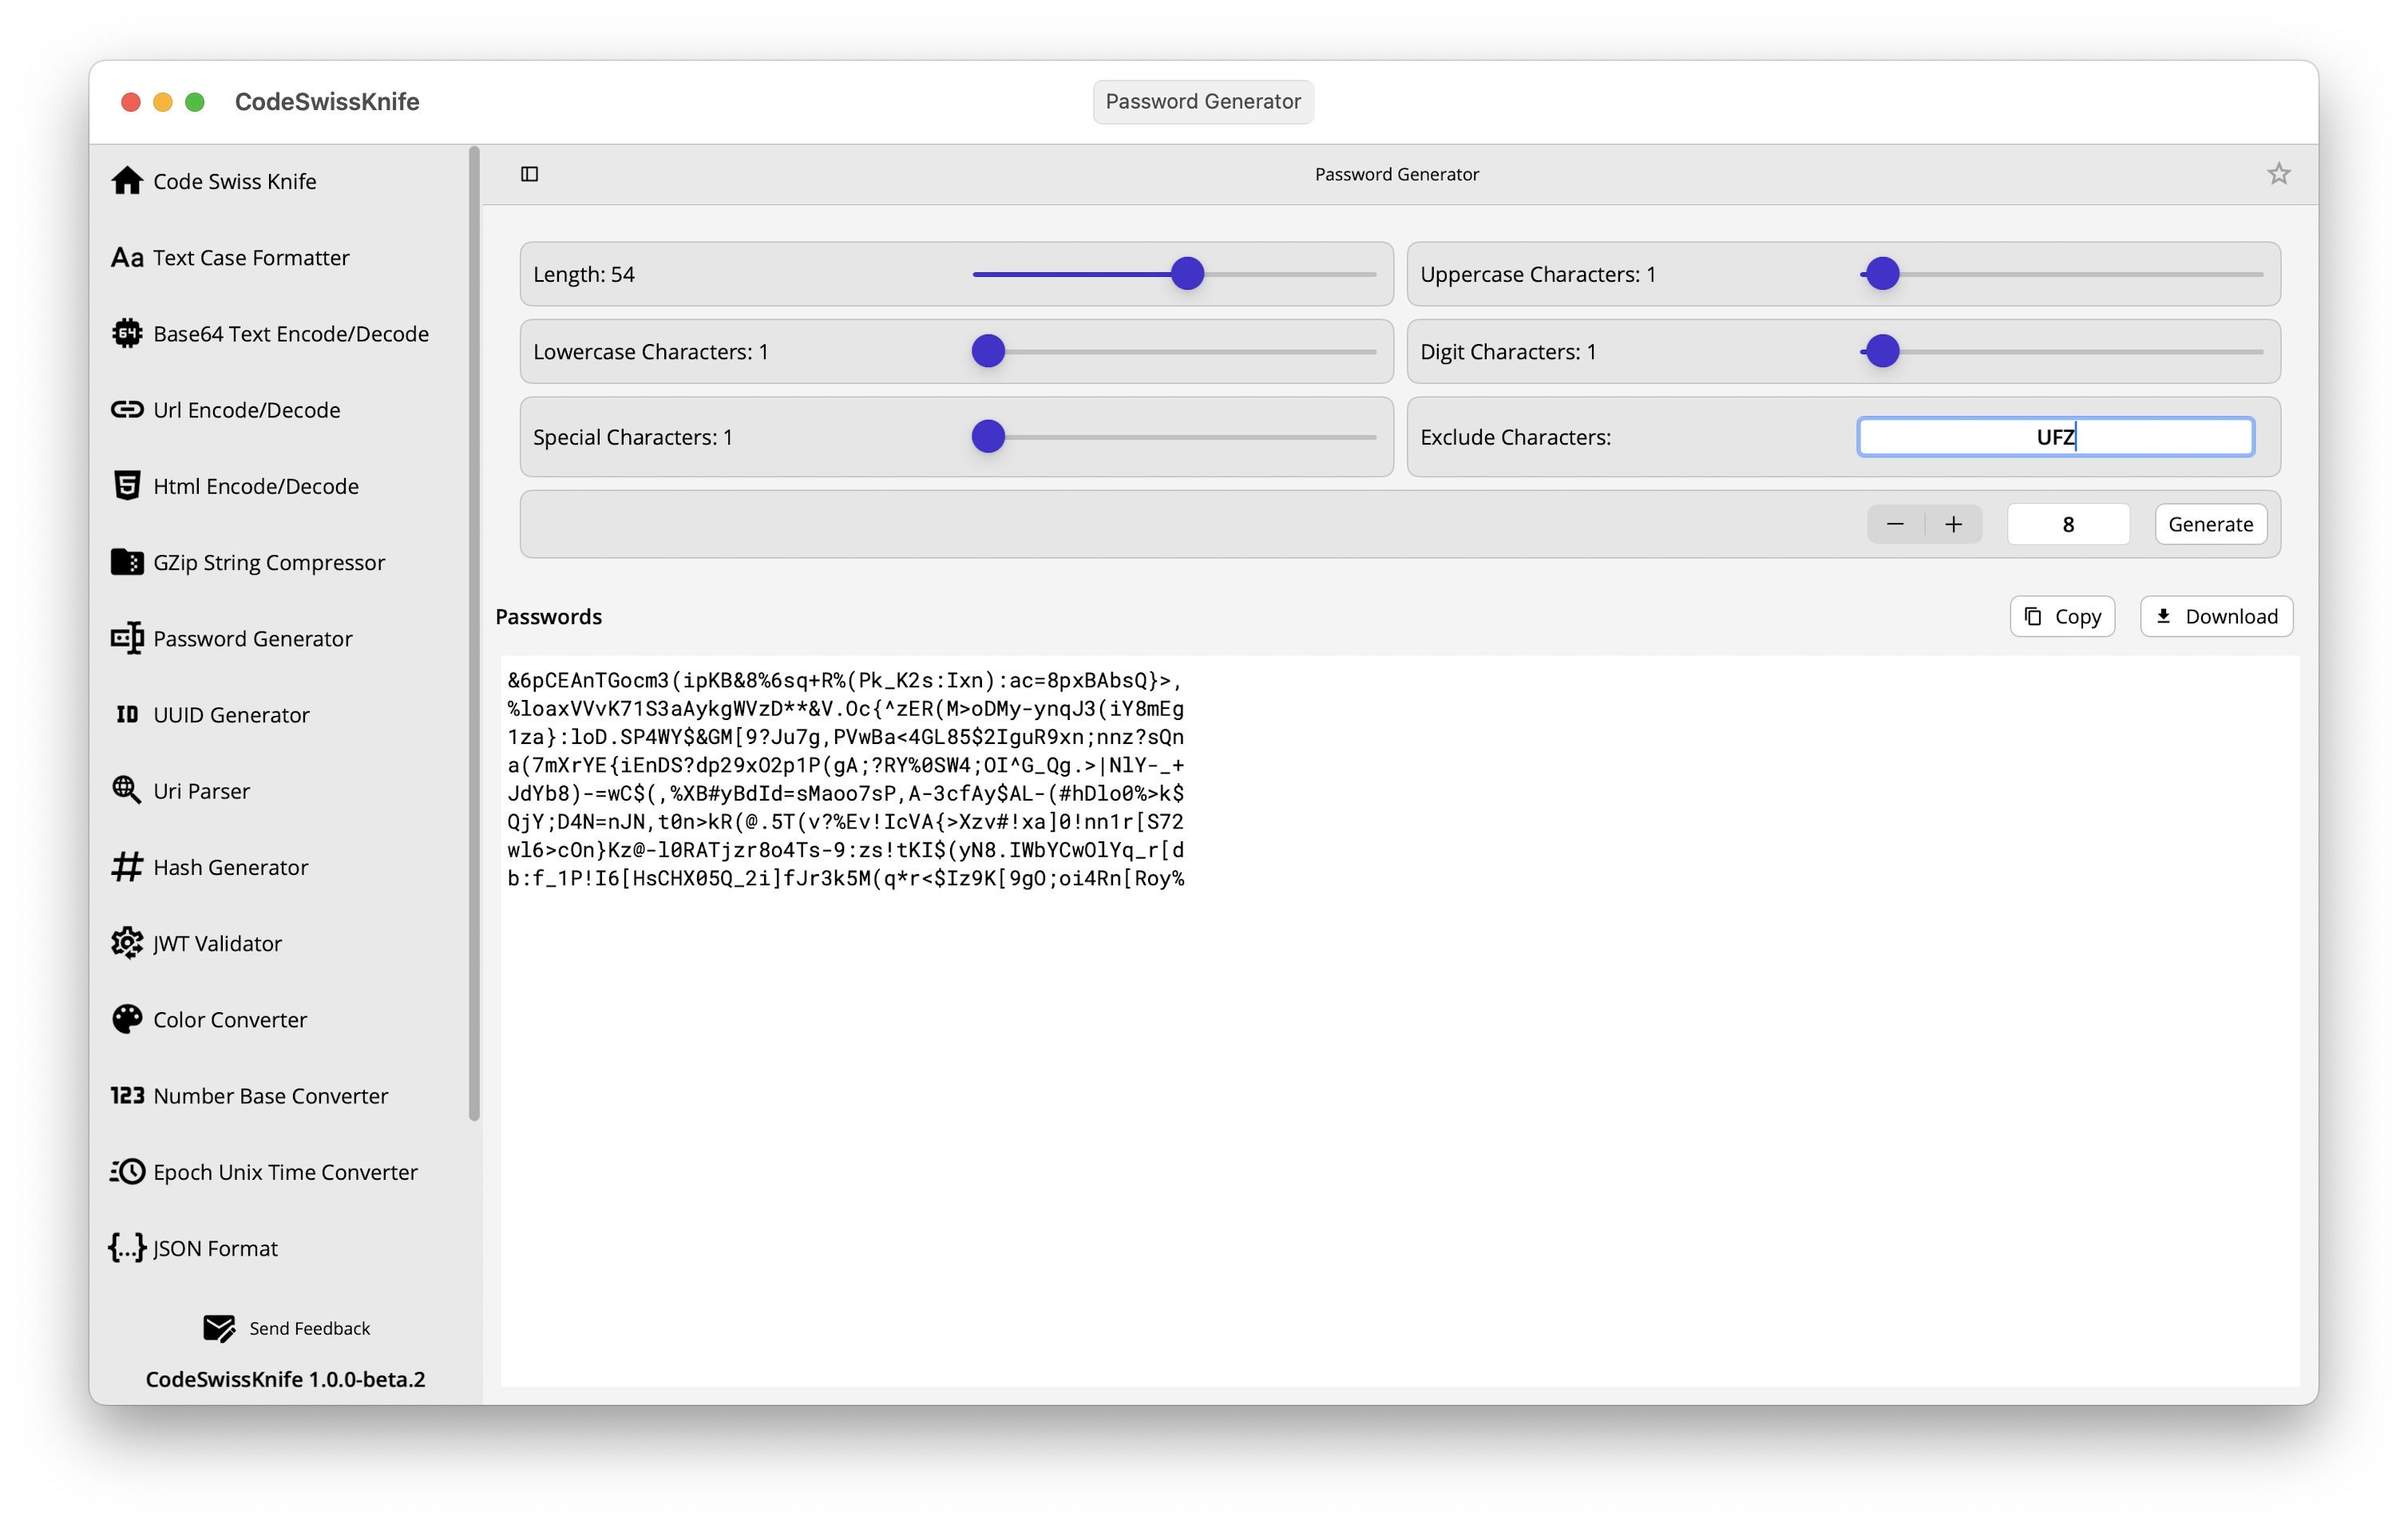Click the download arrow icon on the Download button
2408x1523 pixels.
click(x=2163, y=616)
